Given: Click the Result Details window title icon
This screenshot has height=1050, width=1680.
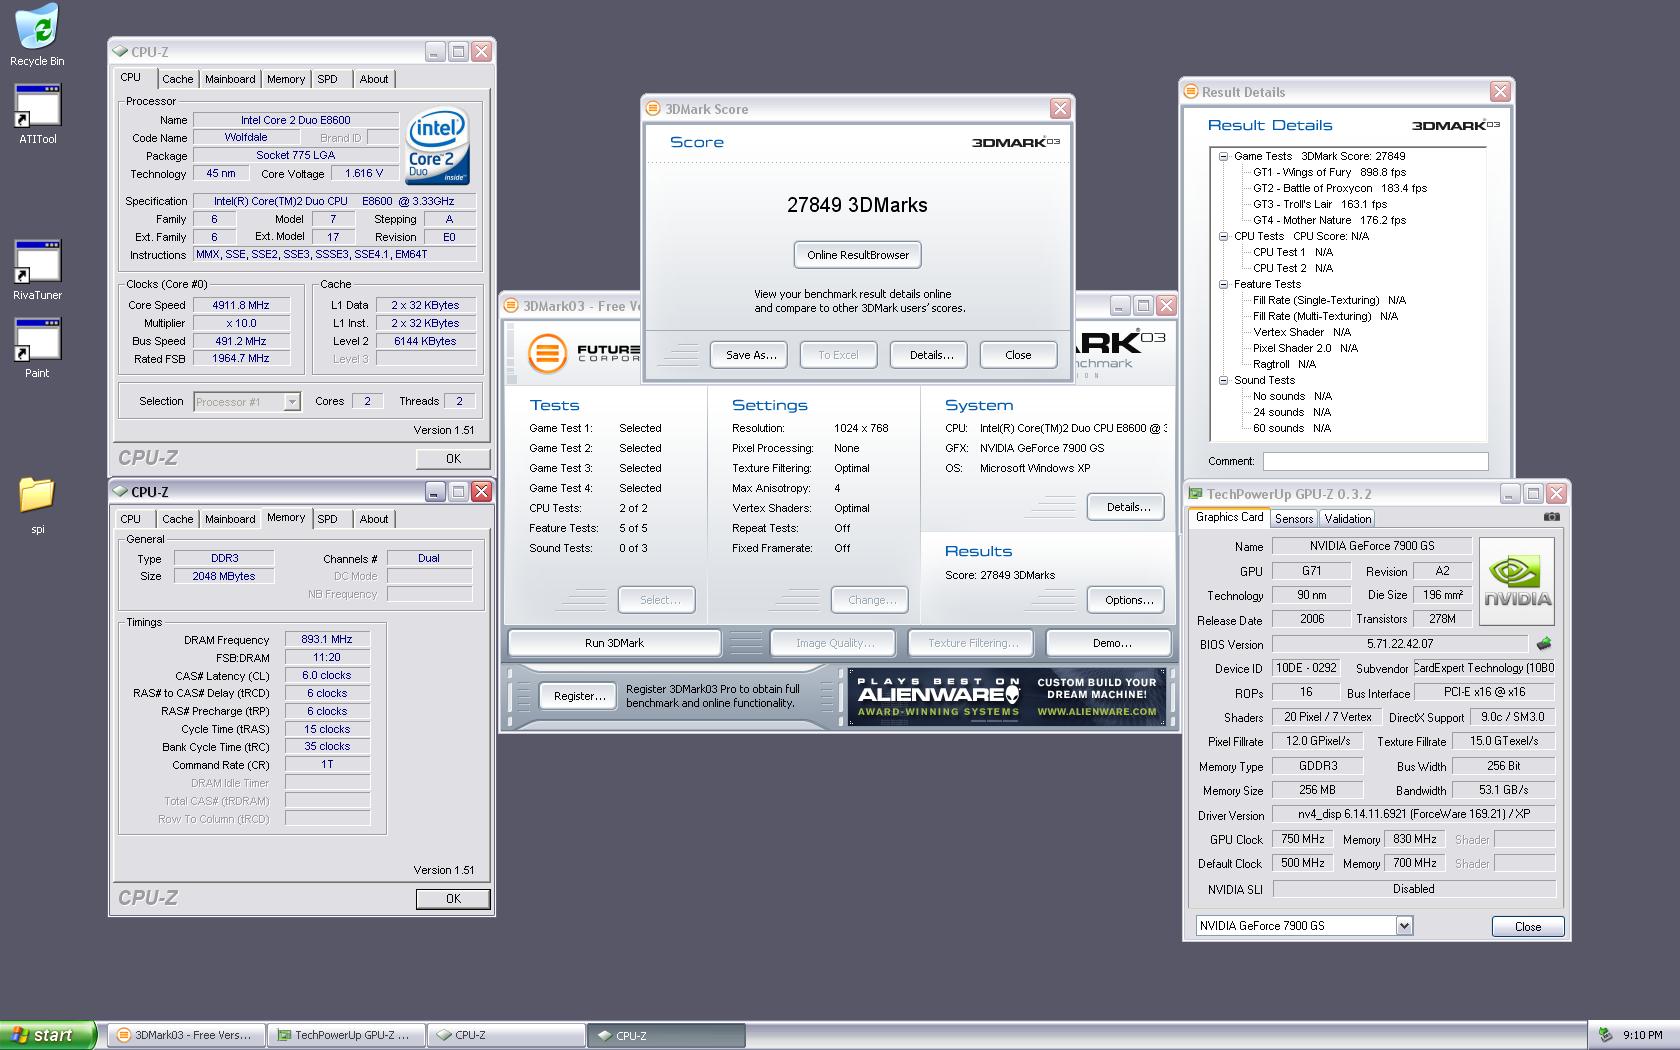Looking at the screenshot, I should point(1191,92).
